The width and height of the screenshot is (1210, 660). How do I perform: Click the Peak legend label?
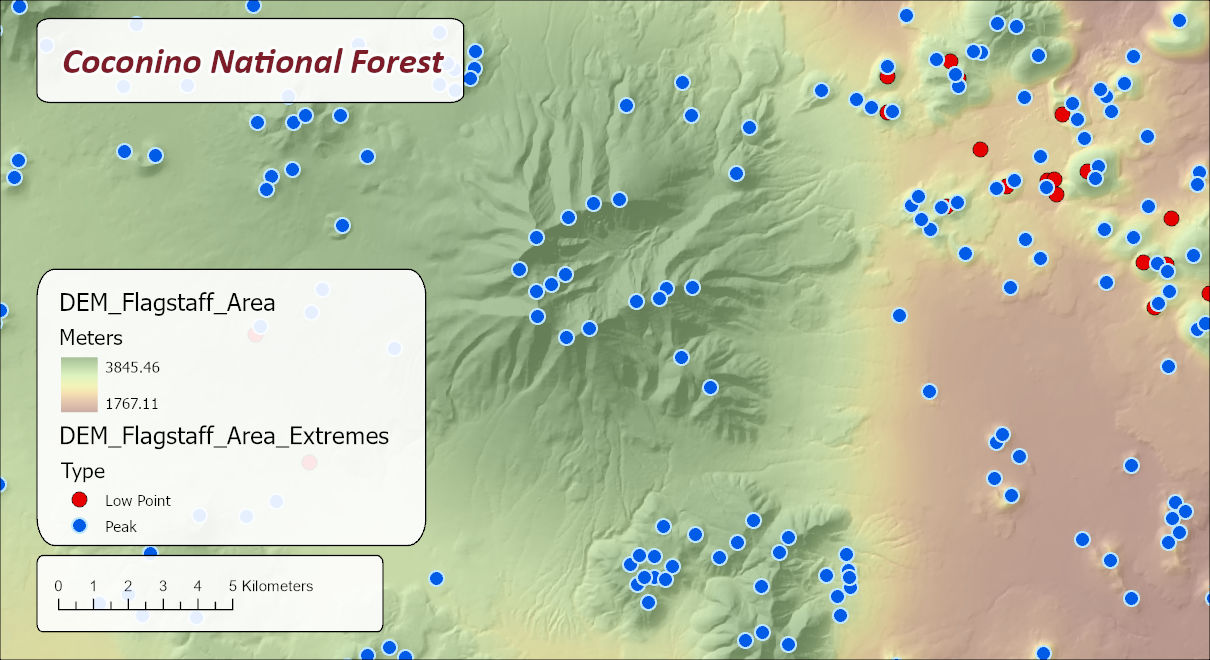121,526
